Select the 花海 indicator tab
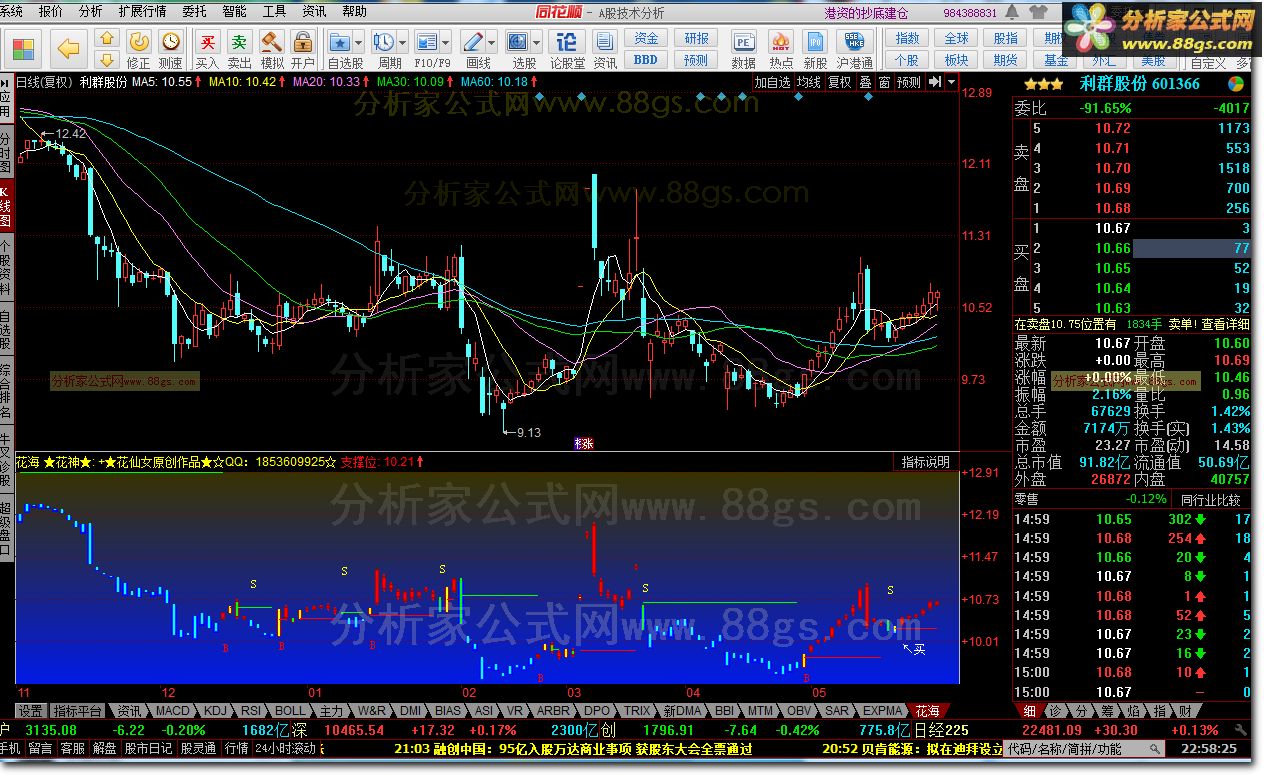 (928, 711)
